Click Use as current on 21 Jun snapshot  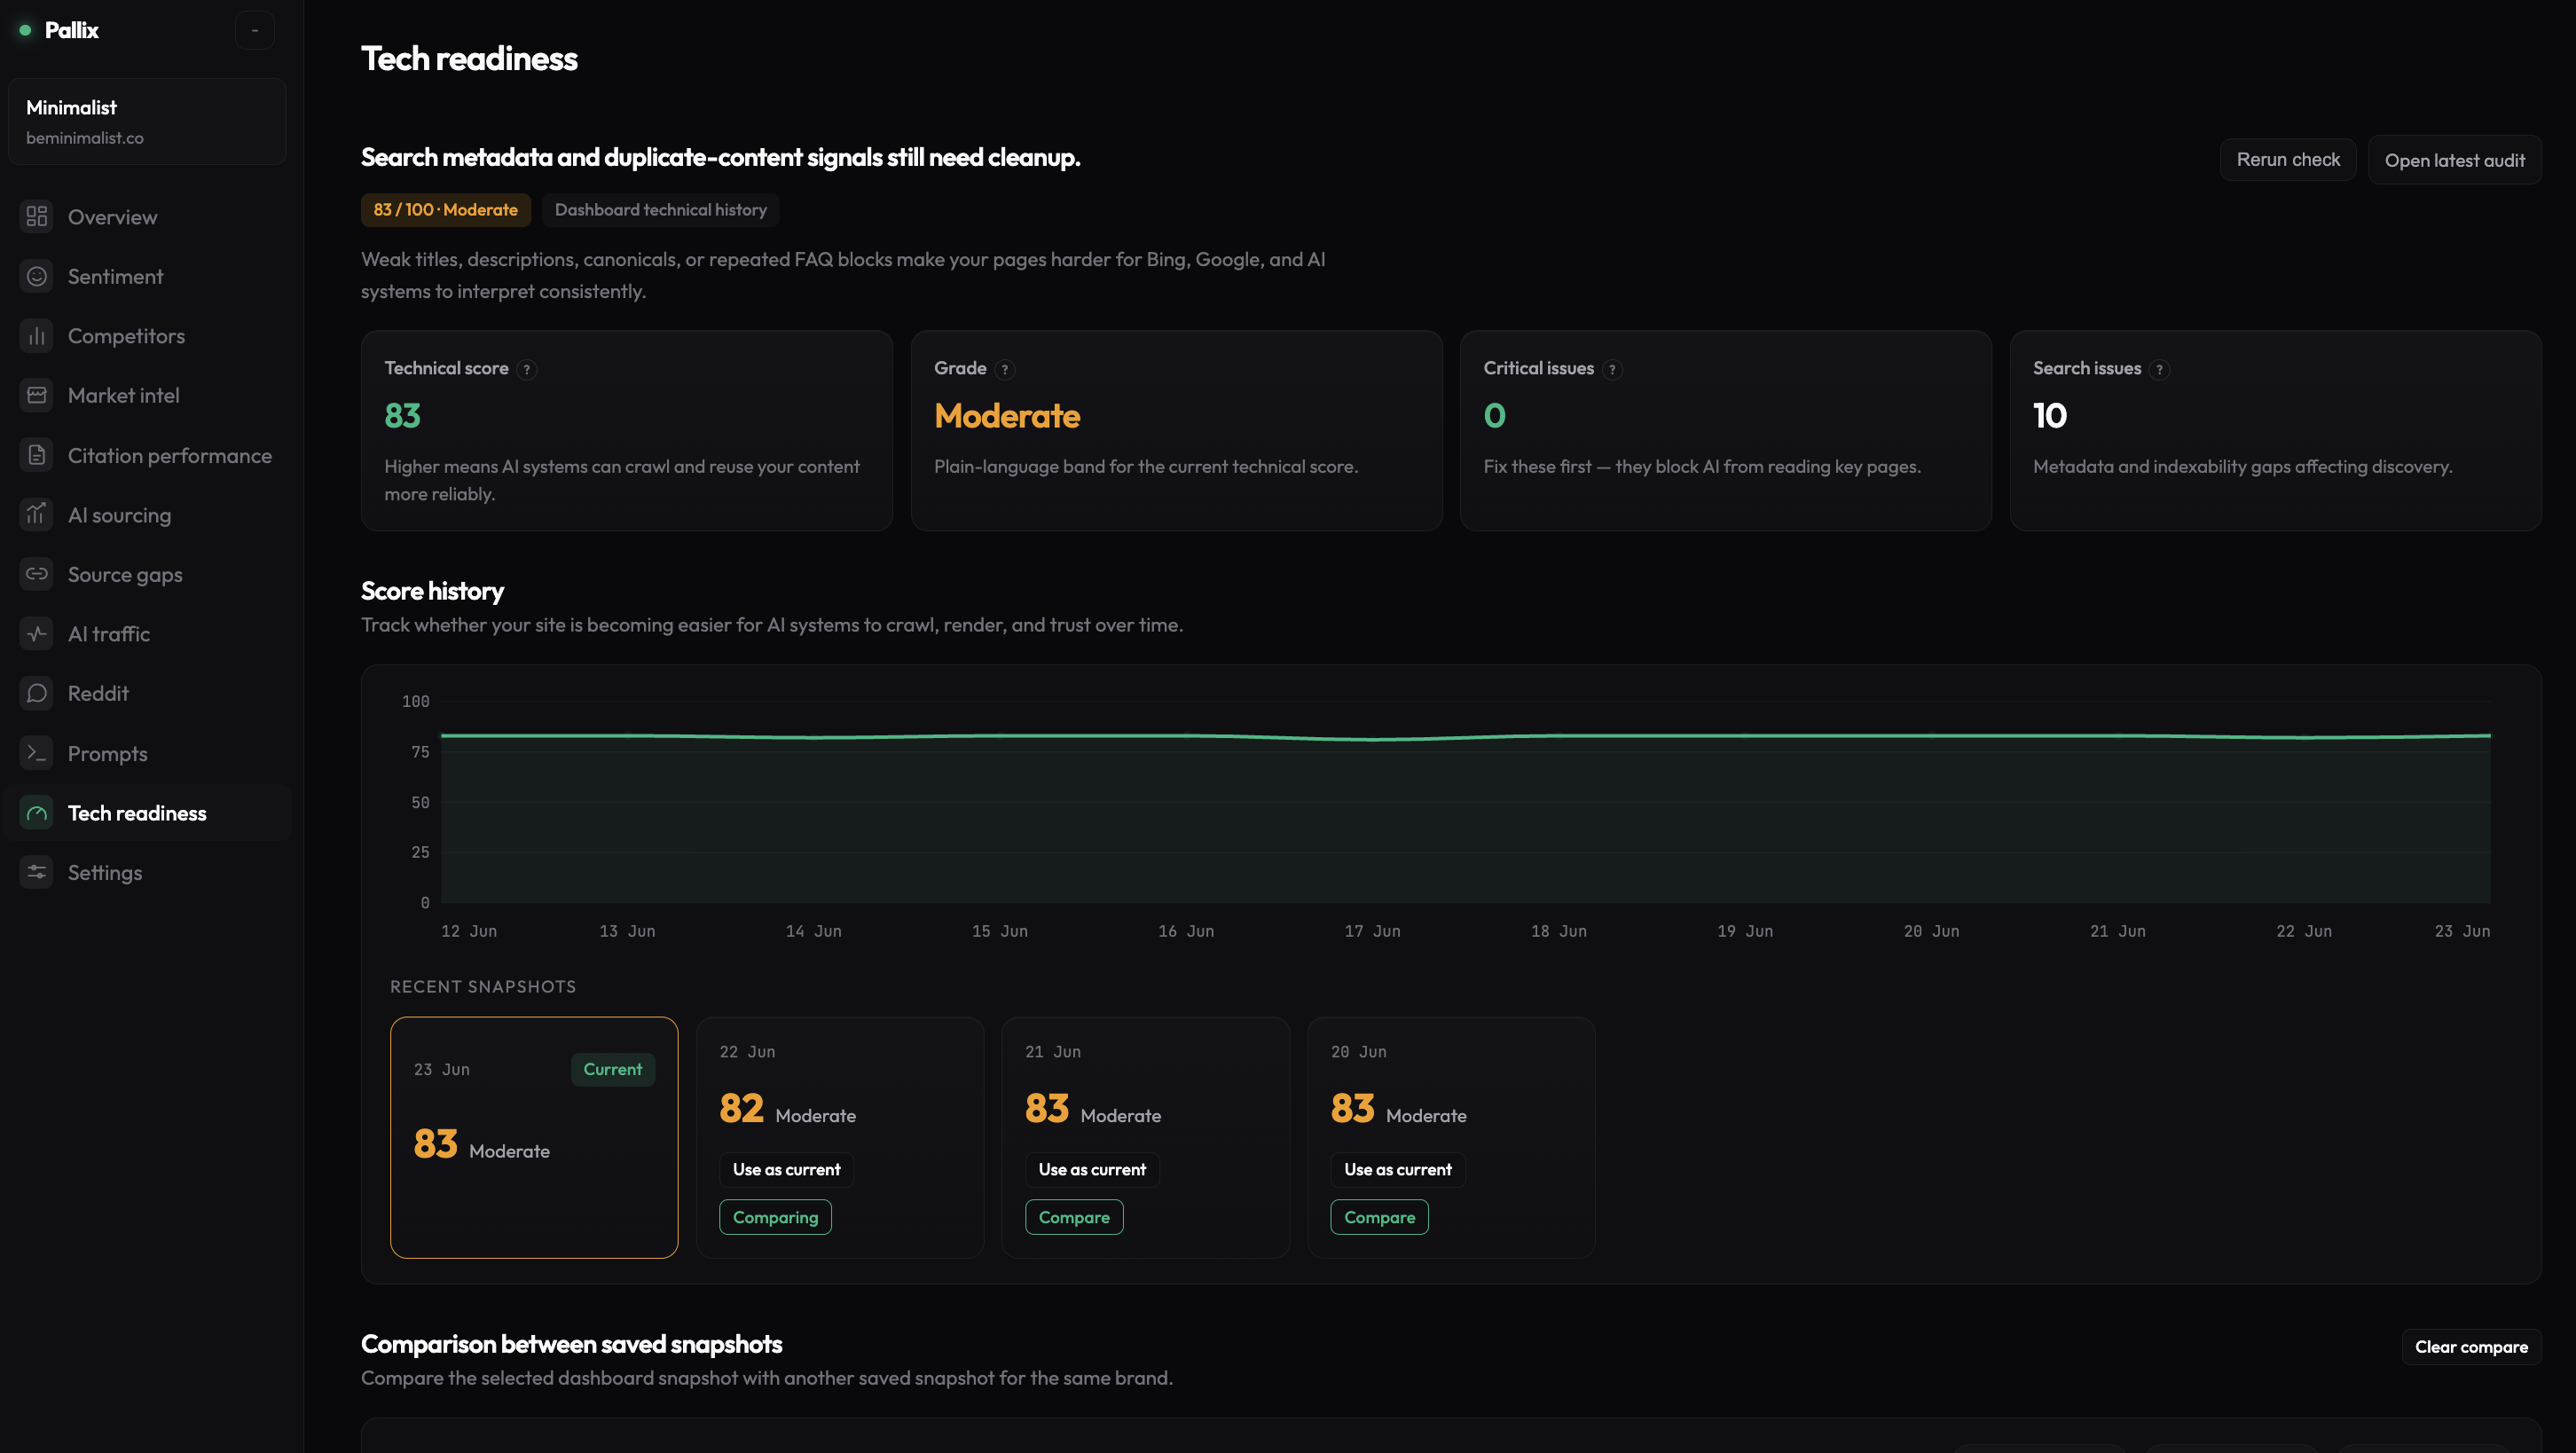pos(1092,1169)
